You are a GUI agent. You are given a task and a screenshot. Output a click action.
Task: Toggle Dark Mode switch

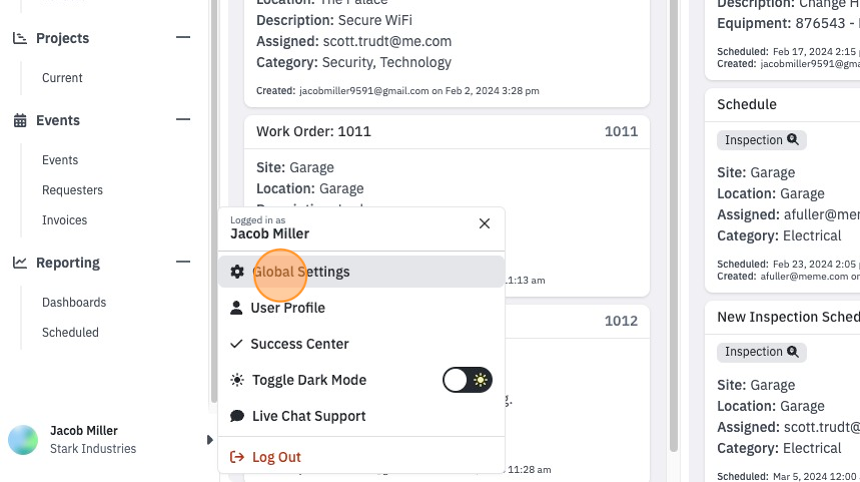pos(467,380)
